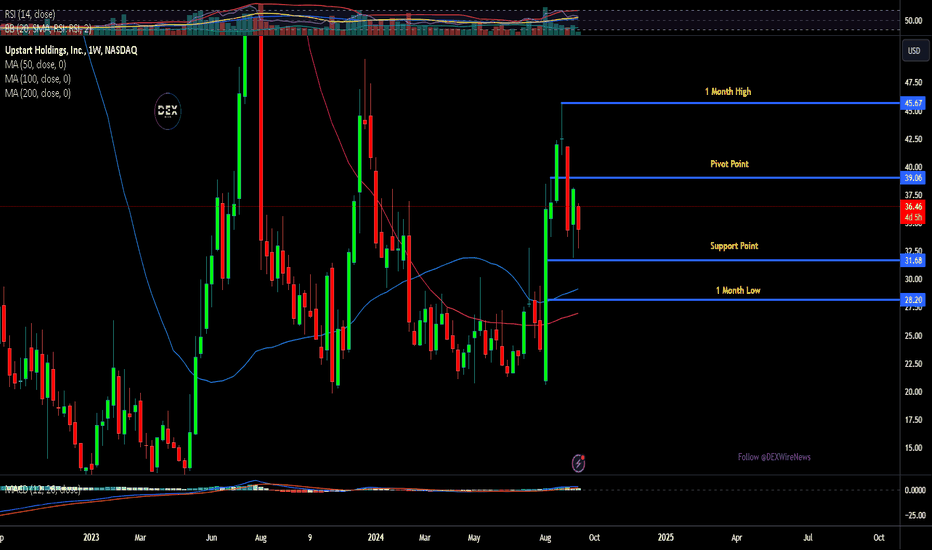Click the 31.68 price tag

tap(913, 260)
